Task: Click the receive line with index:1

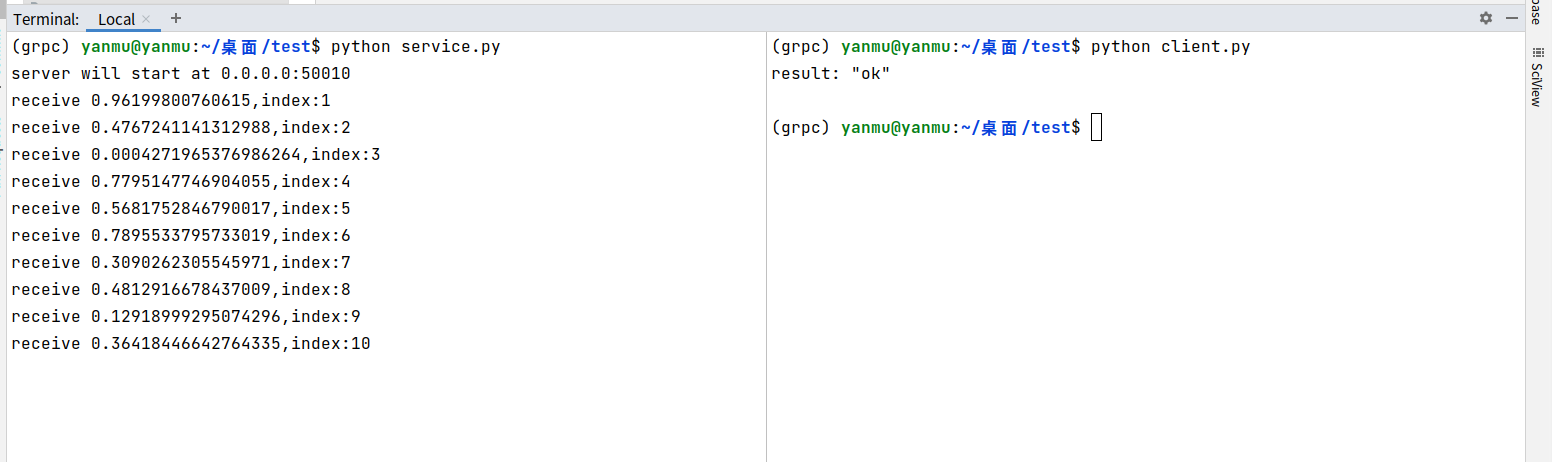Action: pos(171,100)
